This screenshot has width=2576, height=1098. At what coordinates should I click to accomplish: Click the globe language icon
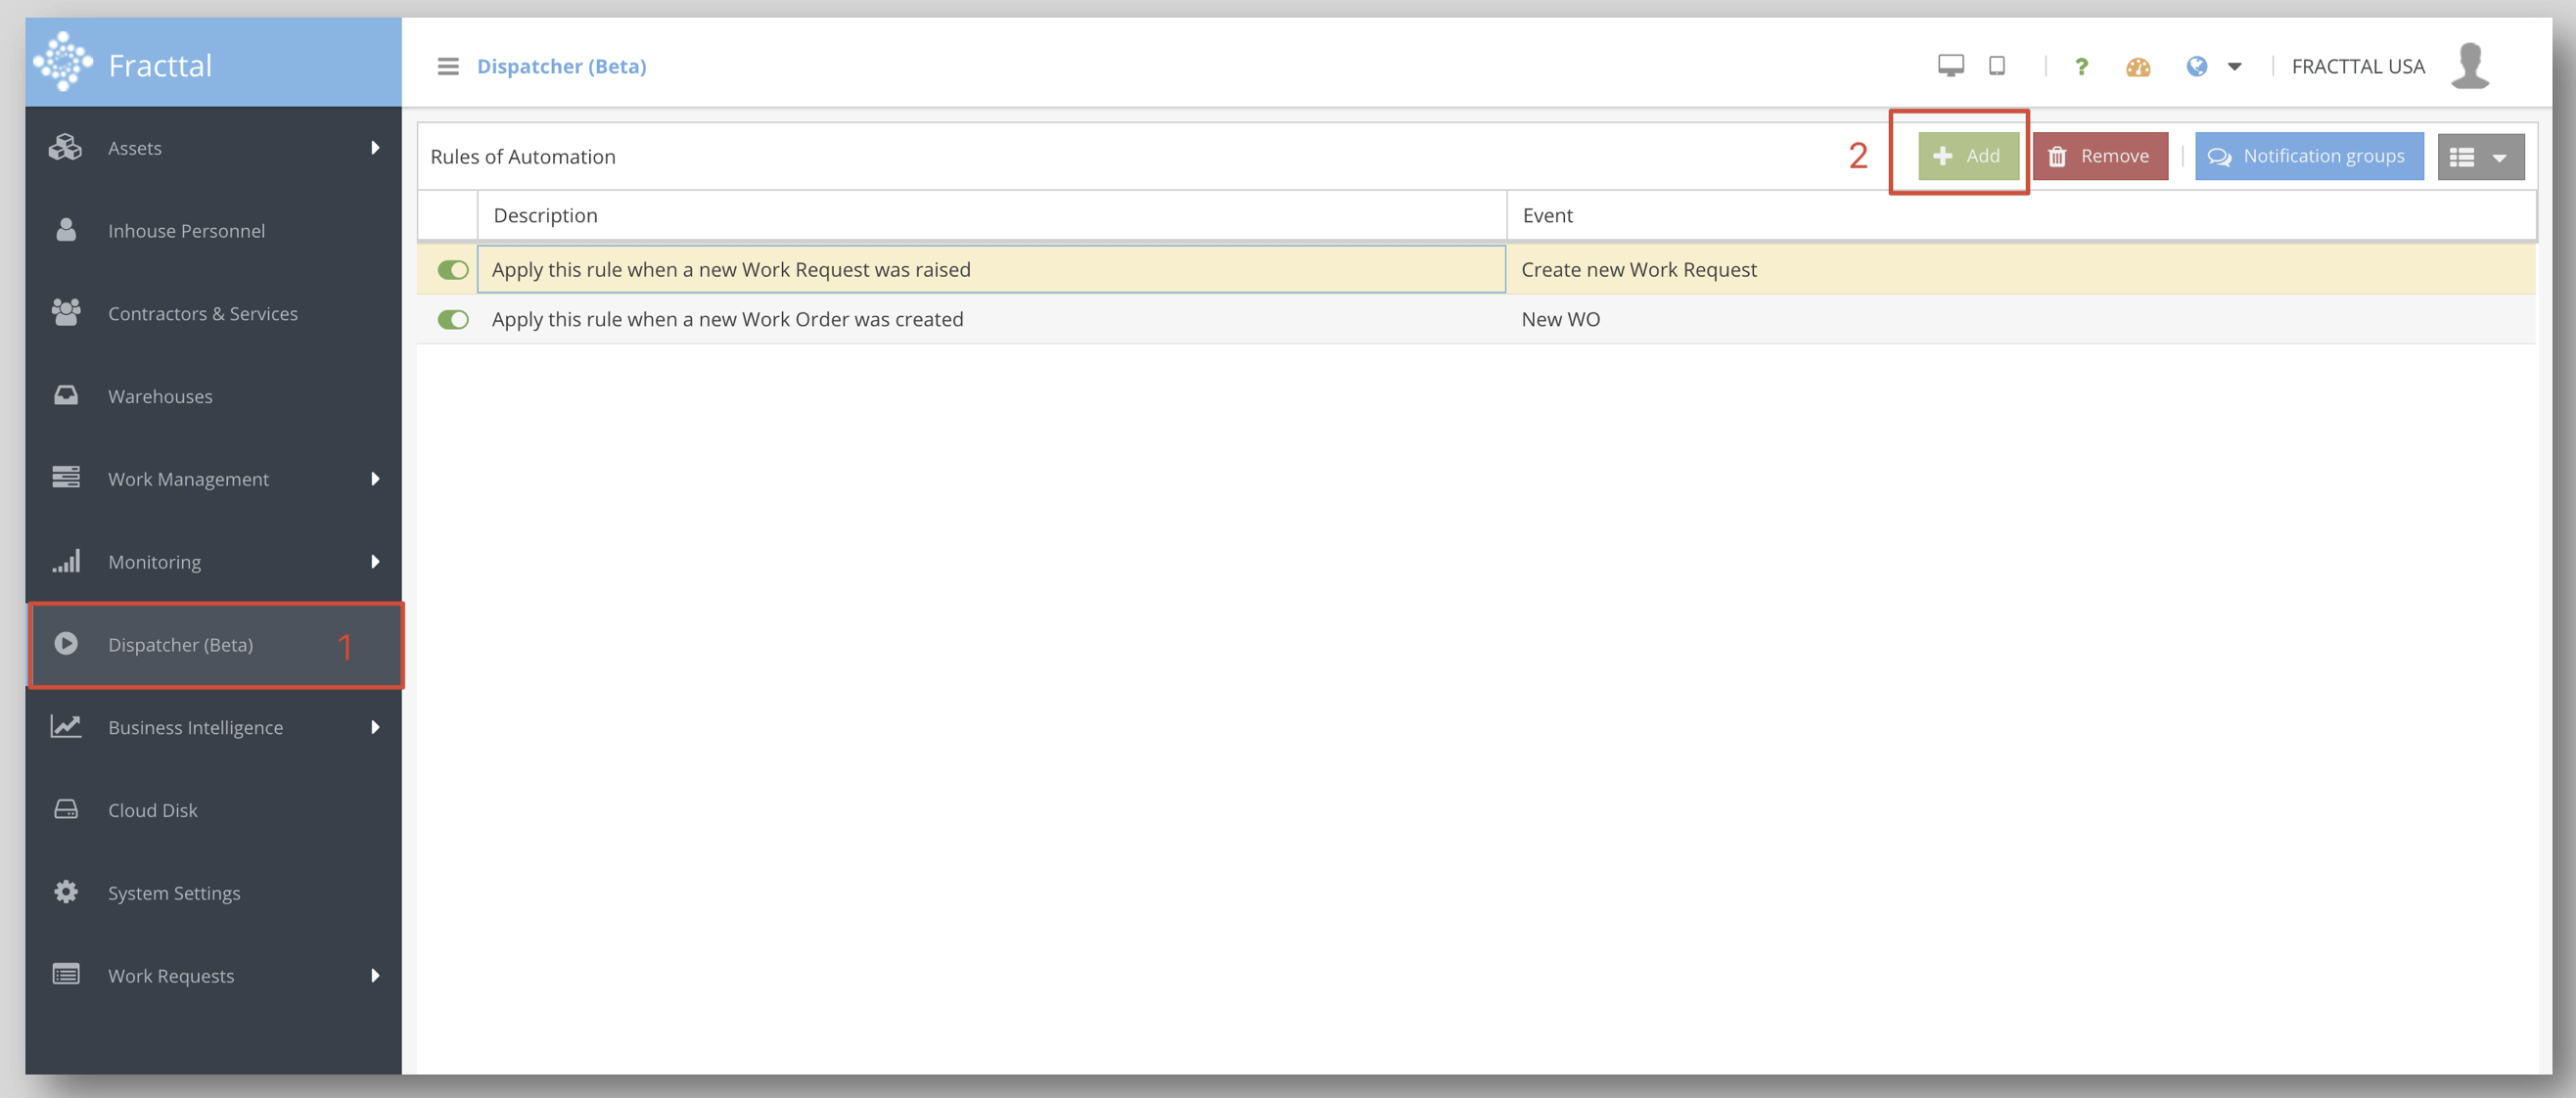coord(2196,67)
